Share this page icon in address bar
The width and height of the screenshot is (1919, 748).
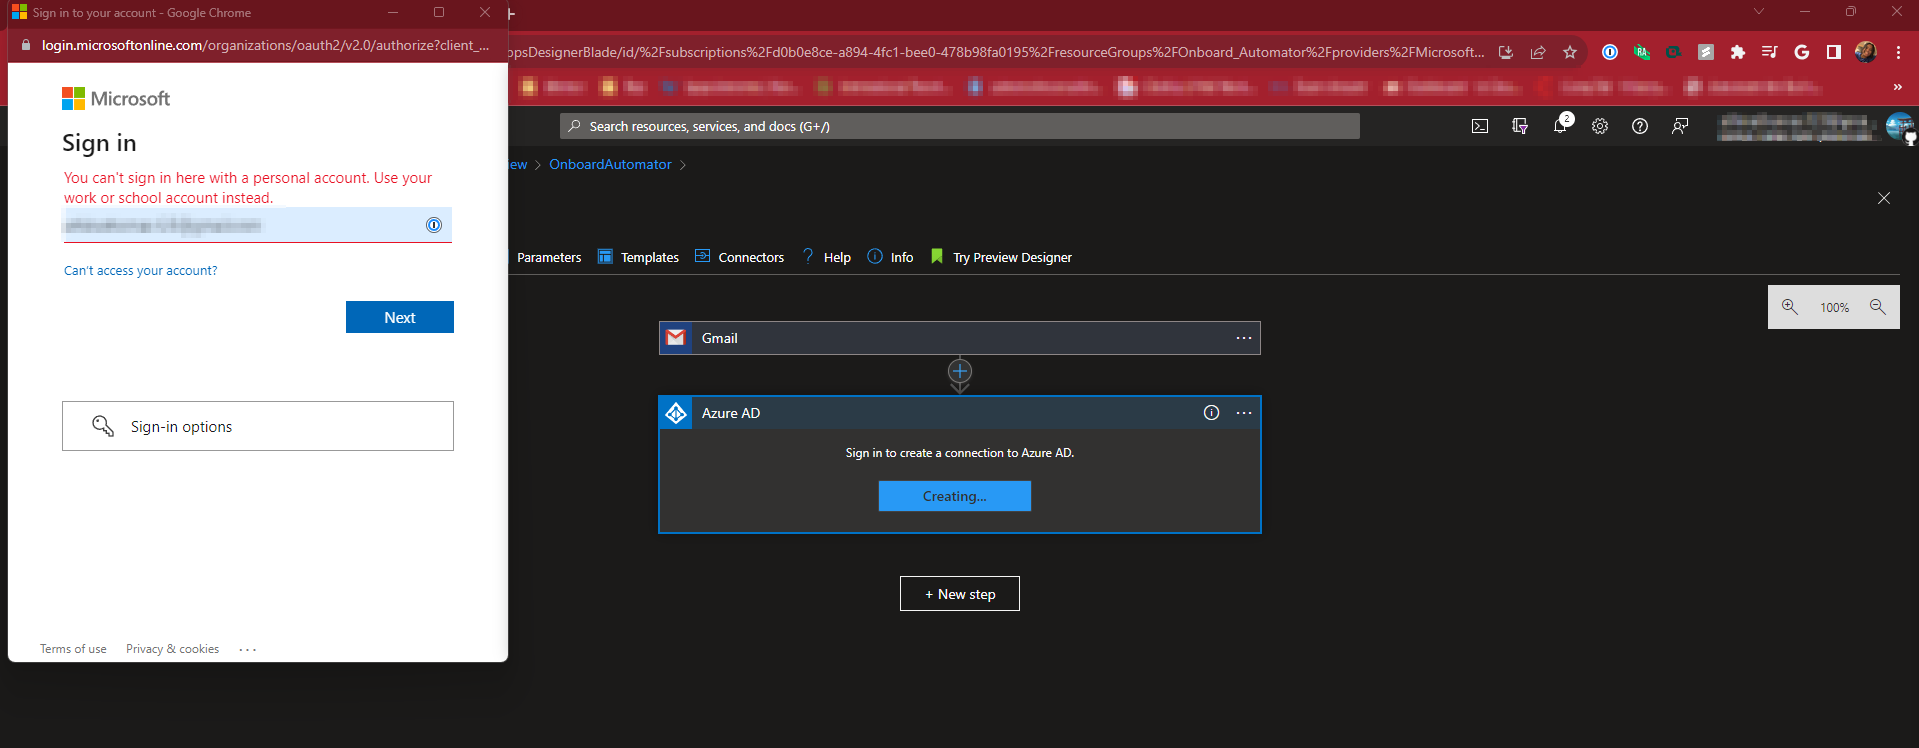(x=1538, y=52)
